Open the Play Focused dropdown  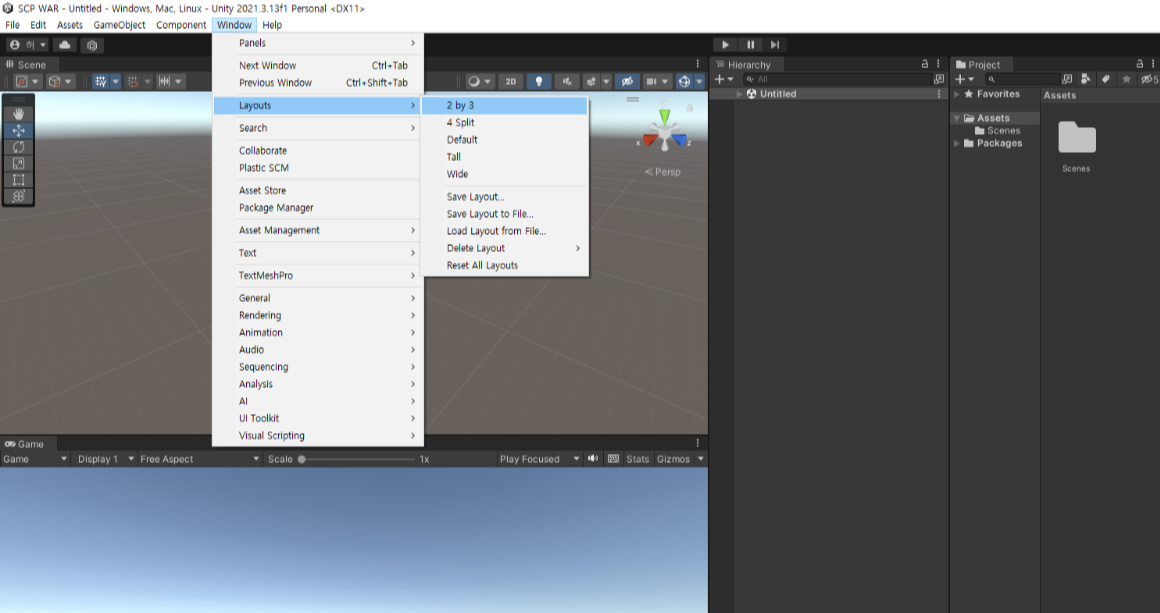539,459
